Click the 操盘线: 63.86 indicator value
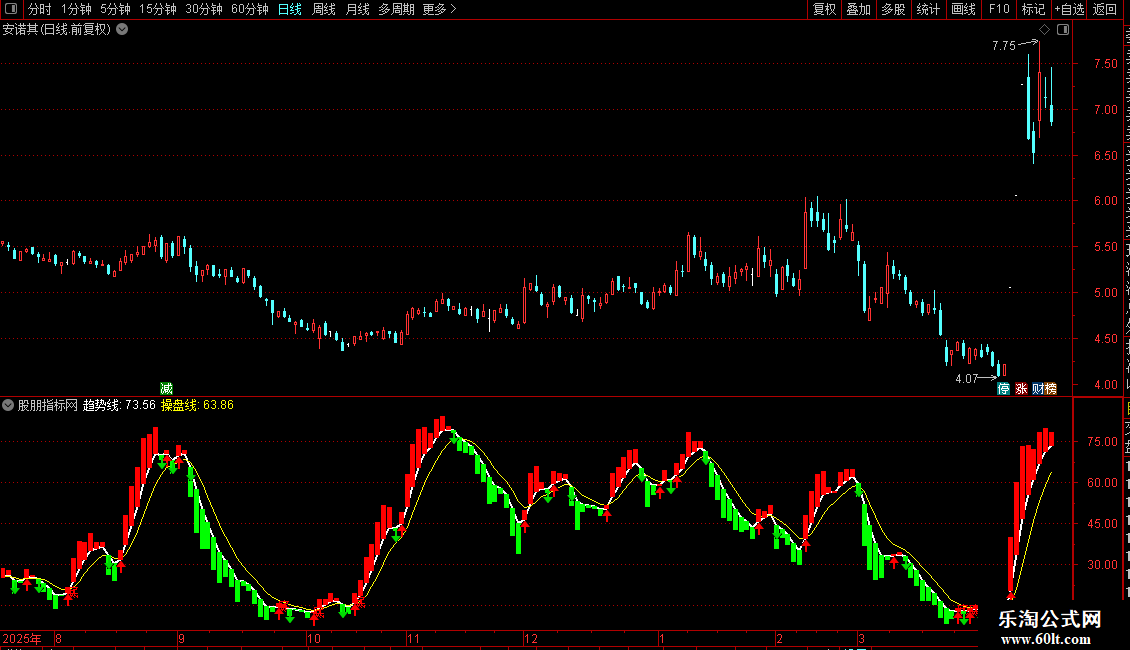Image resolution: width=1130 pixels, height=650 pixels. click(x=197, y=405)
